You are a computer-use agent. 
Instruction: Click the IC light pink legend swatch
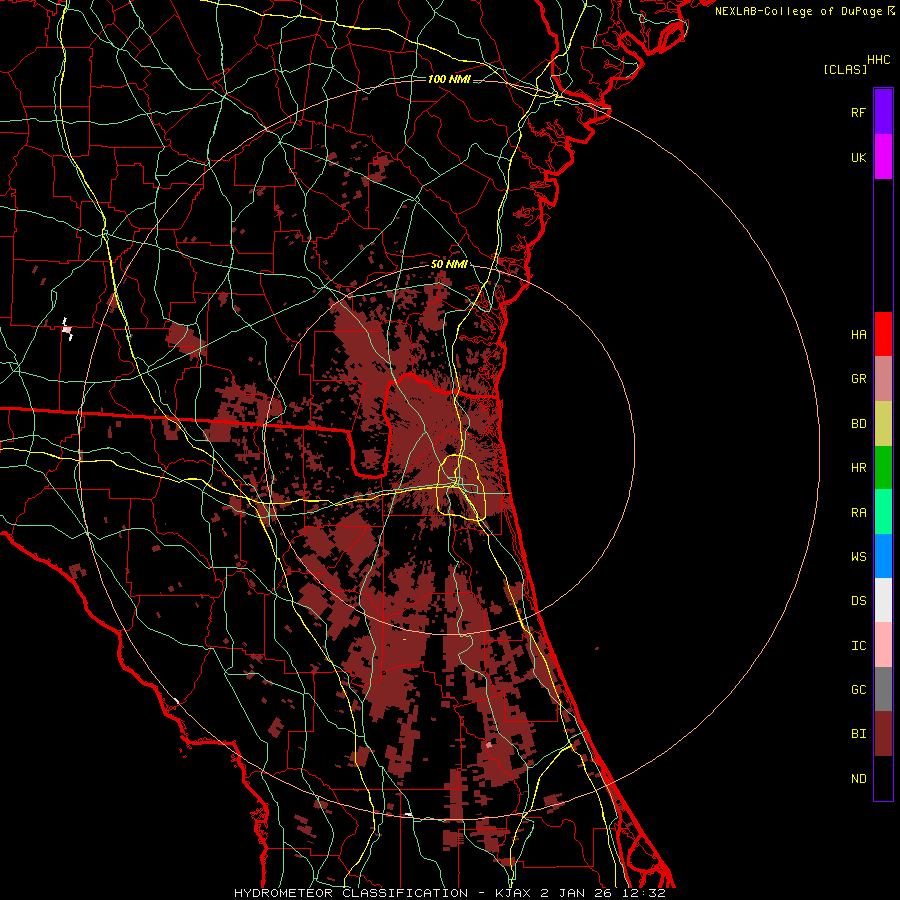[x=883, y=645]
